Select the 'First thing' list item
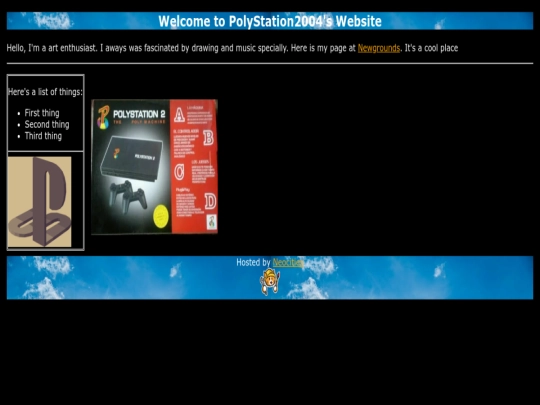 tap(42, 113)
